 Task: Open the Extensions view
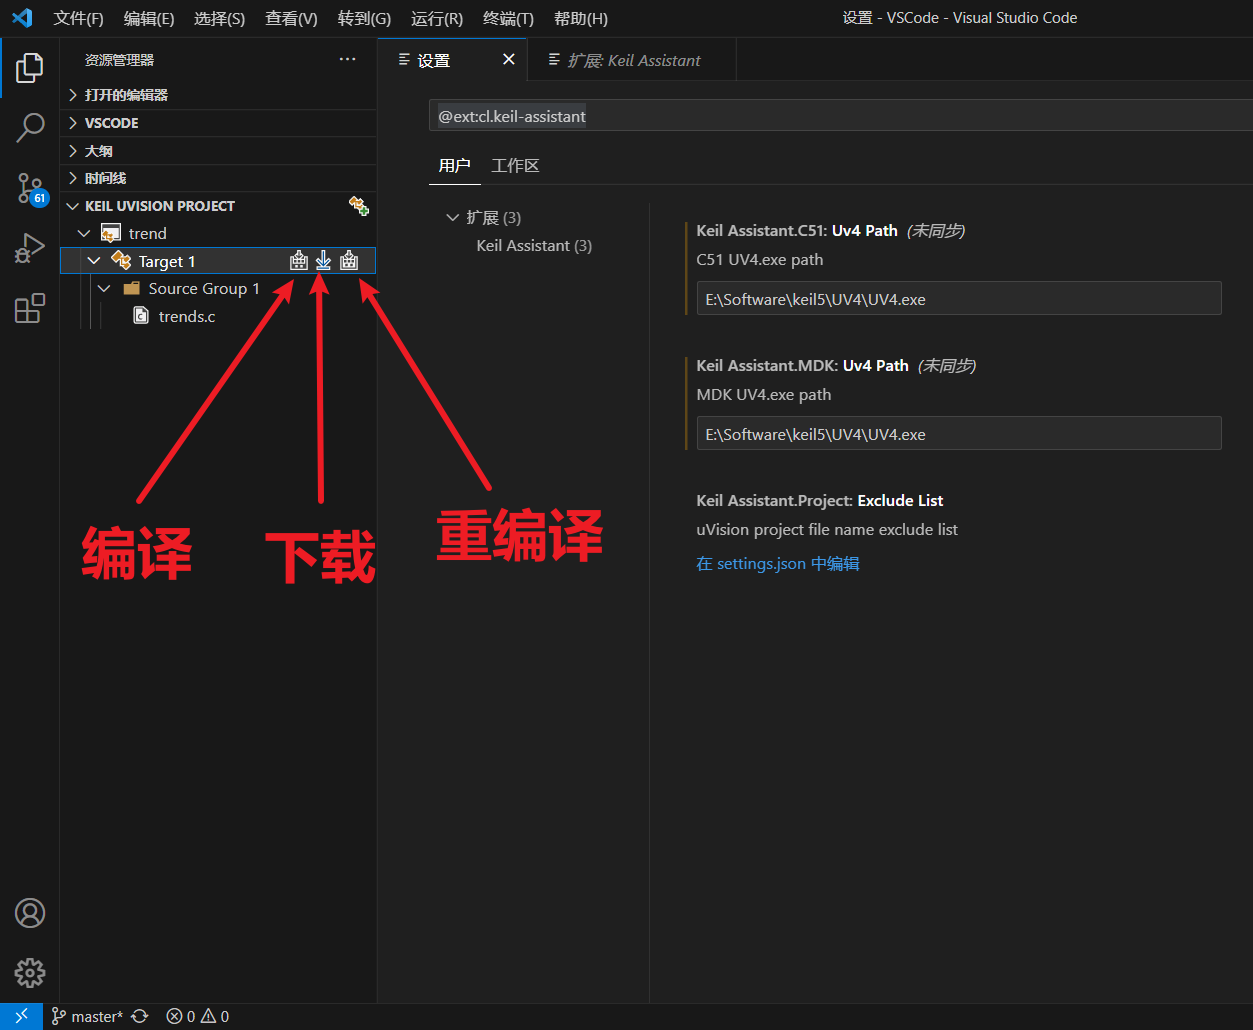click(x=30, y=307)
